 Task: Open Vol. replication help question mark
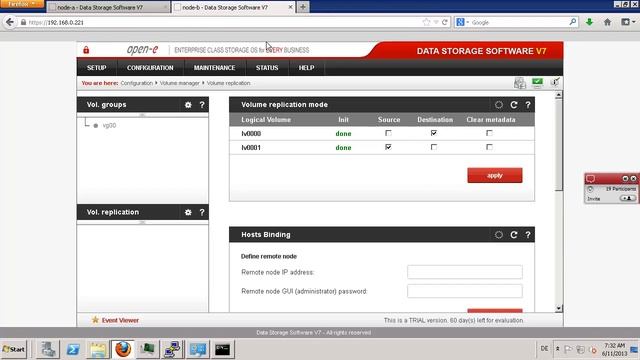tap(202, 212)
